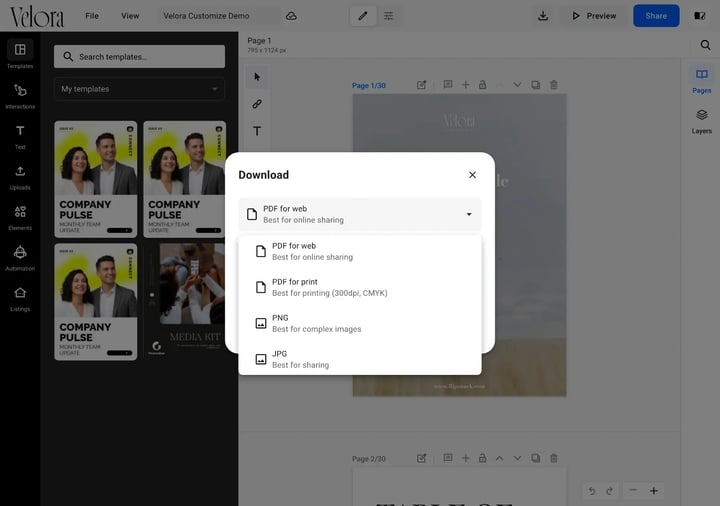
Task: Select the pencil edit mode icon
Action: click(x=363, y=16)
